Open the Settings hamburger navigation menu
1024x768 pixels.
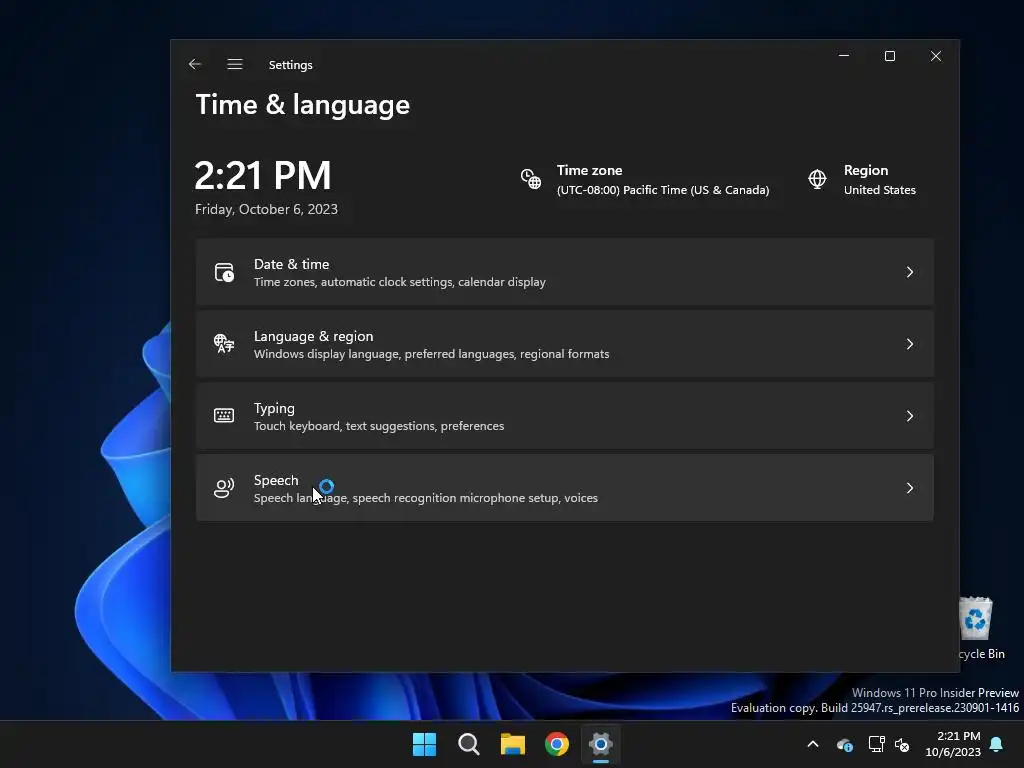tap(234, 64)
